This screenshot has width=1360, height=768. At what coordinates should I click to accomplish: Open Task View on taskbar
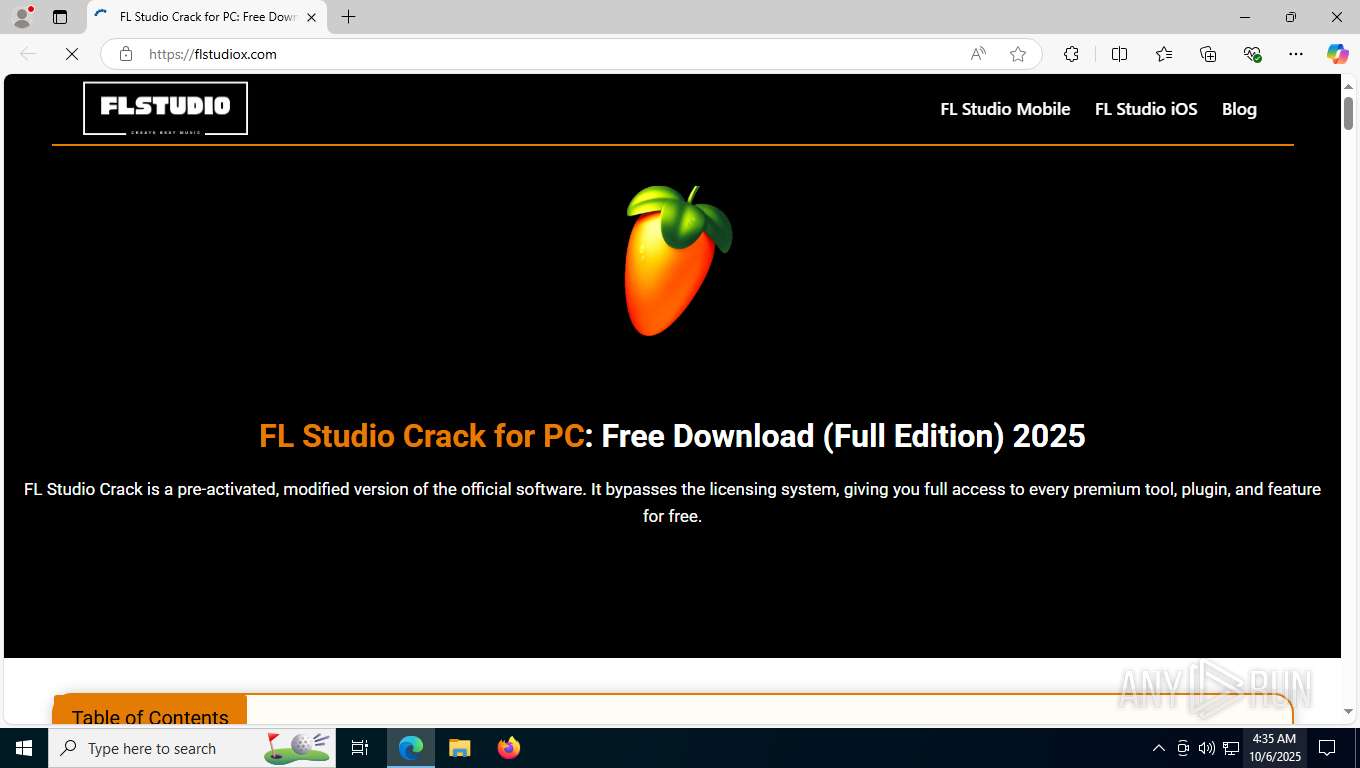coord(360,748)
